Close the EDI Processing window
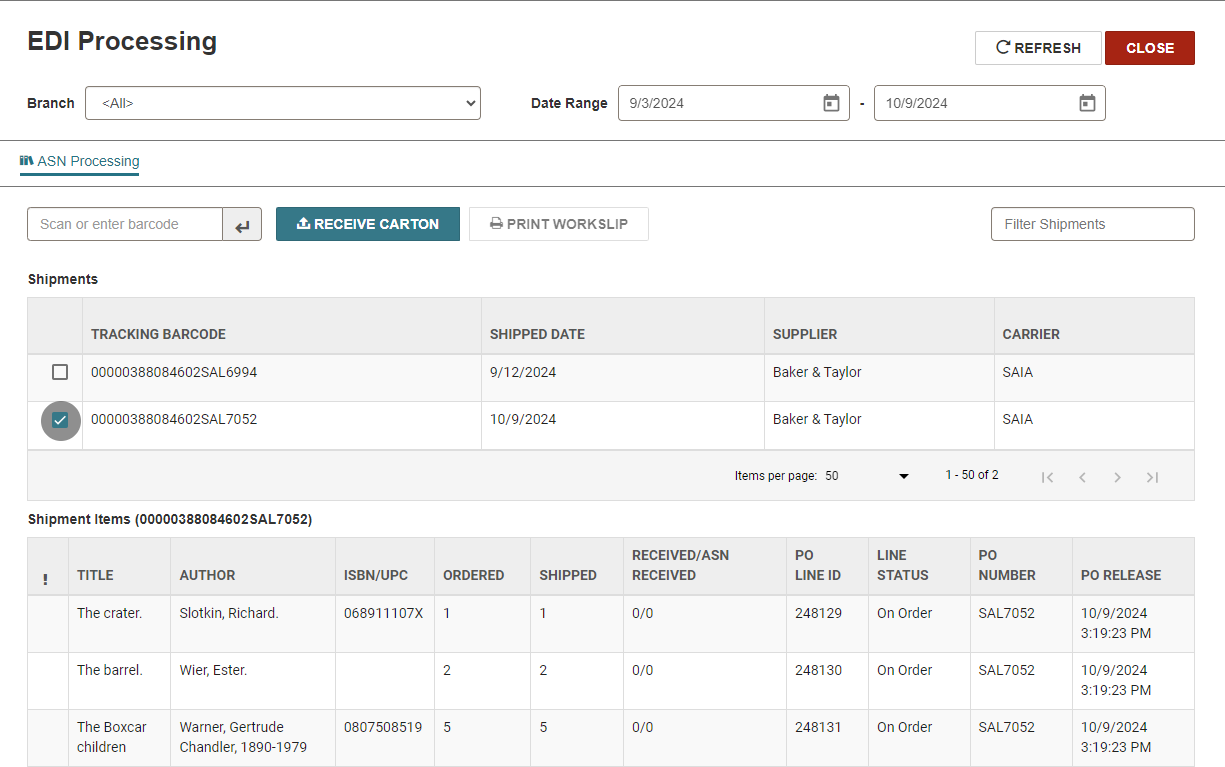1225x767 pixels. coord(1150,48)
